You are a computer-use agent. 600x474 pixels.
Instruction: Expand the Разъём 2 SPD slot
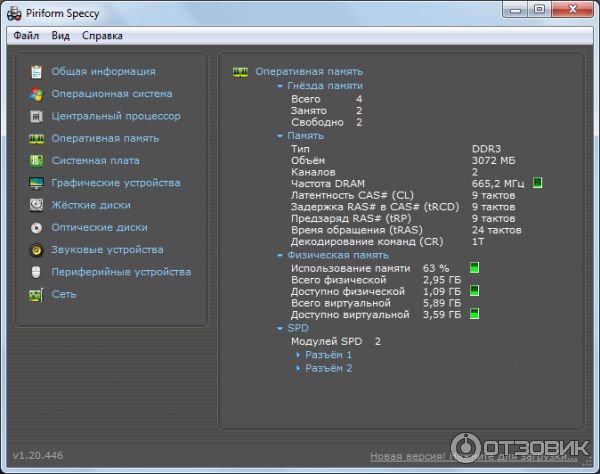coord(328,368)
